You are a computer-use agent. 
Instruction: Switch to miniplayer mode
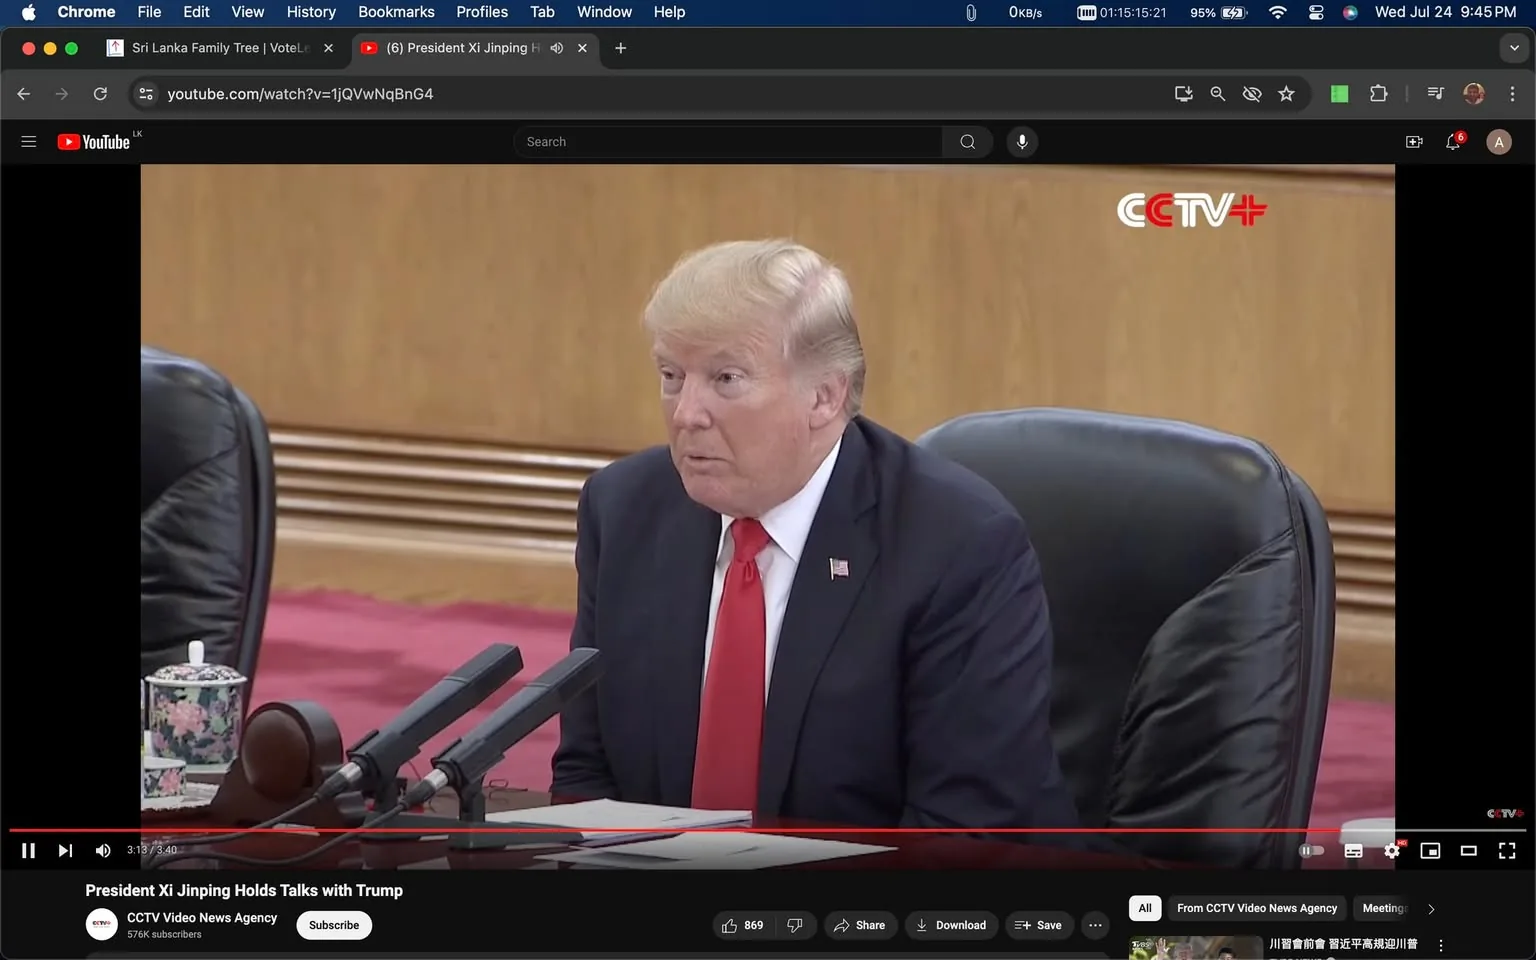point(1429,850)
